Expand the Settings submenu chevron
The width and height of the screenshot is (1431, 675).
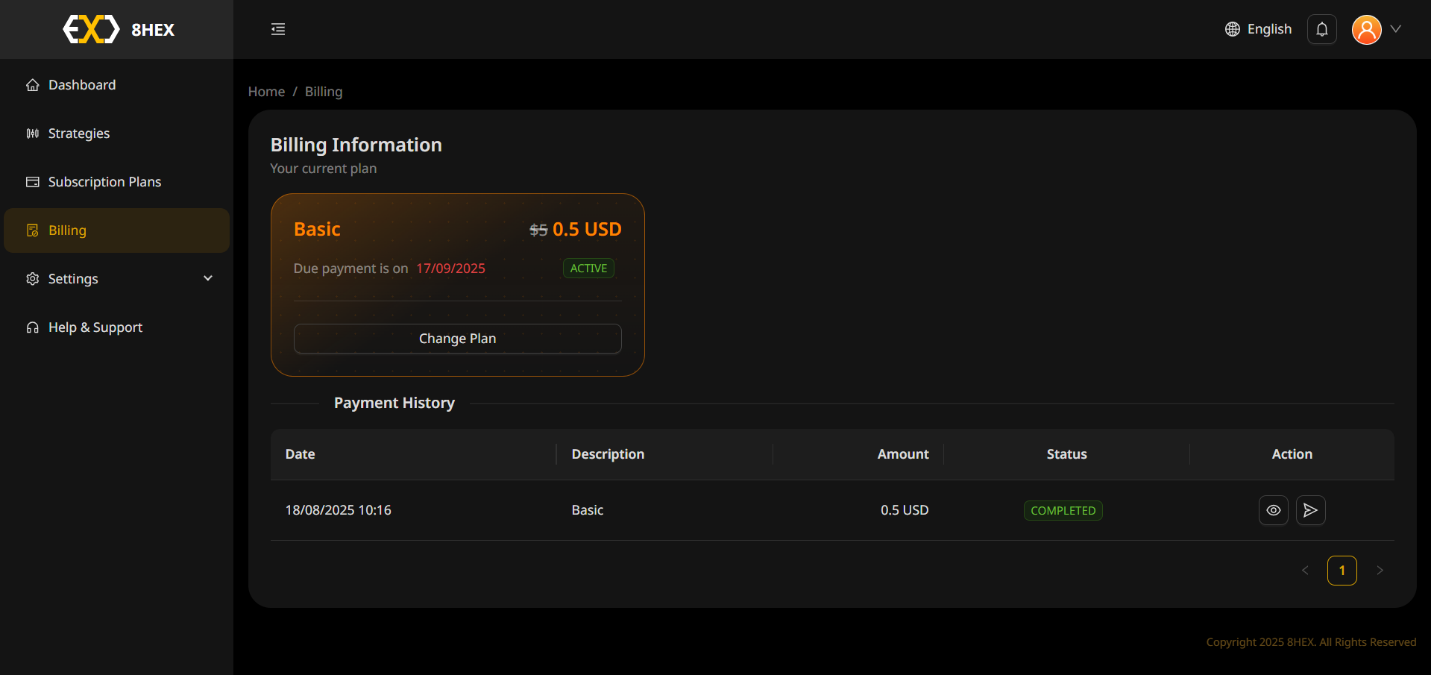coord(208,279)
